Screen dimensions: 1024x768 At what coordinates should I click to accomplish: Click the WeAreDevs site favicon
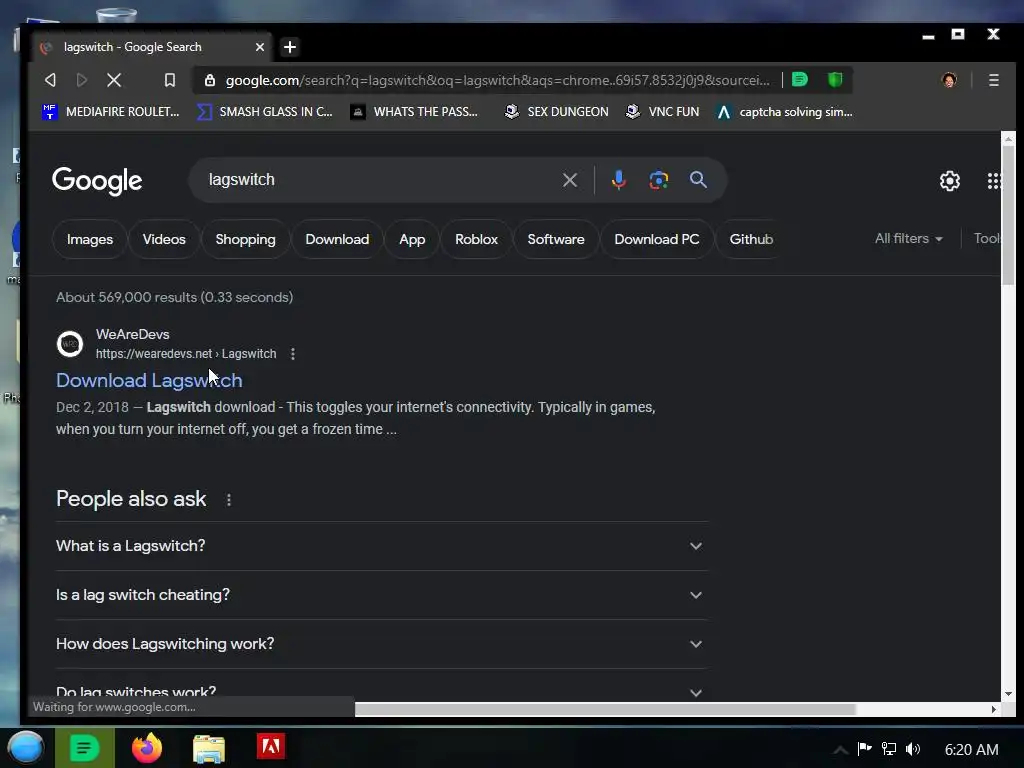point(70,344)
